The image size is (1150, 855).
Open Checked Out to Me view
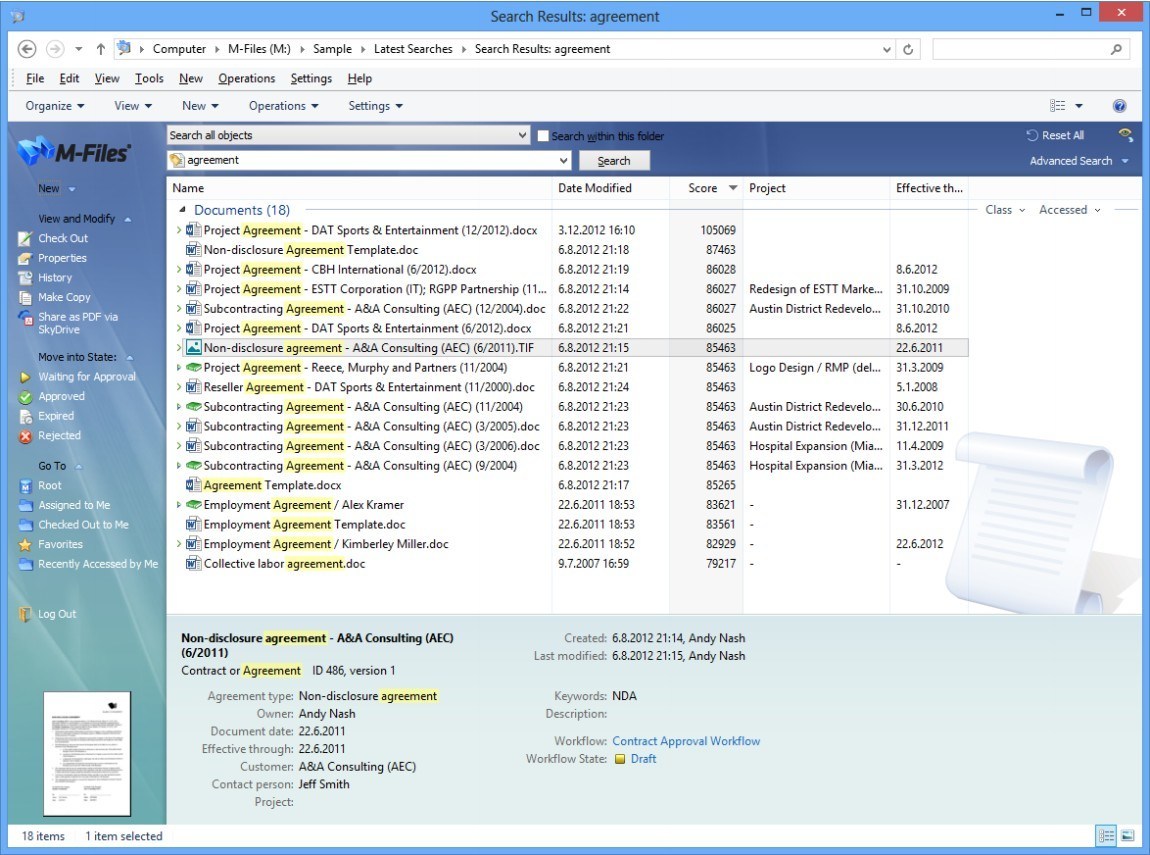pos(83,525)
